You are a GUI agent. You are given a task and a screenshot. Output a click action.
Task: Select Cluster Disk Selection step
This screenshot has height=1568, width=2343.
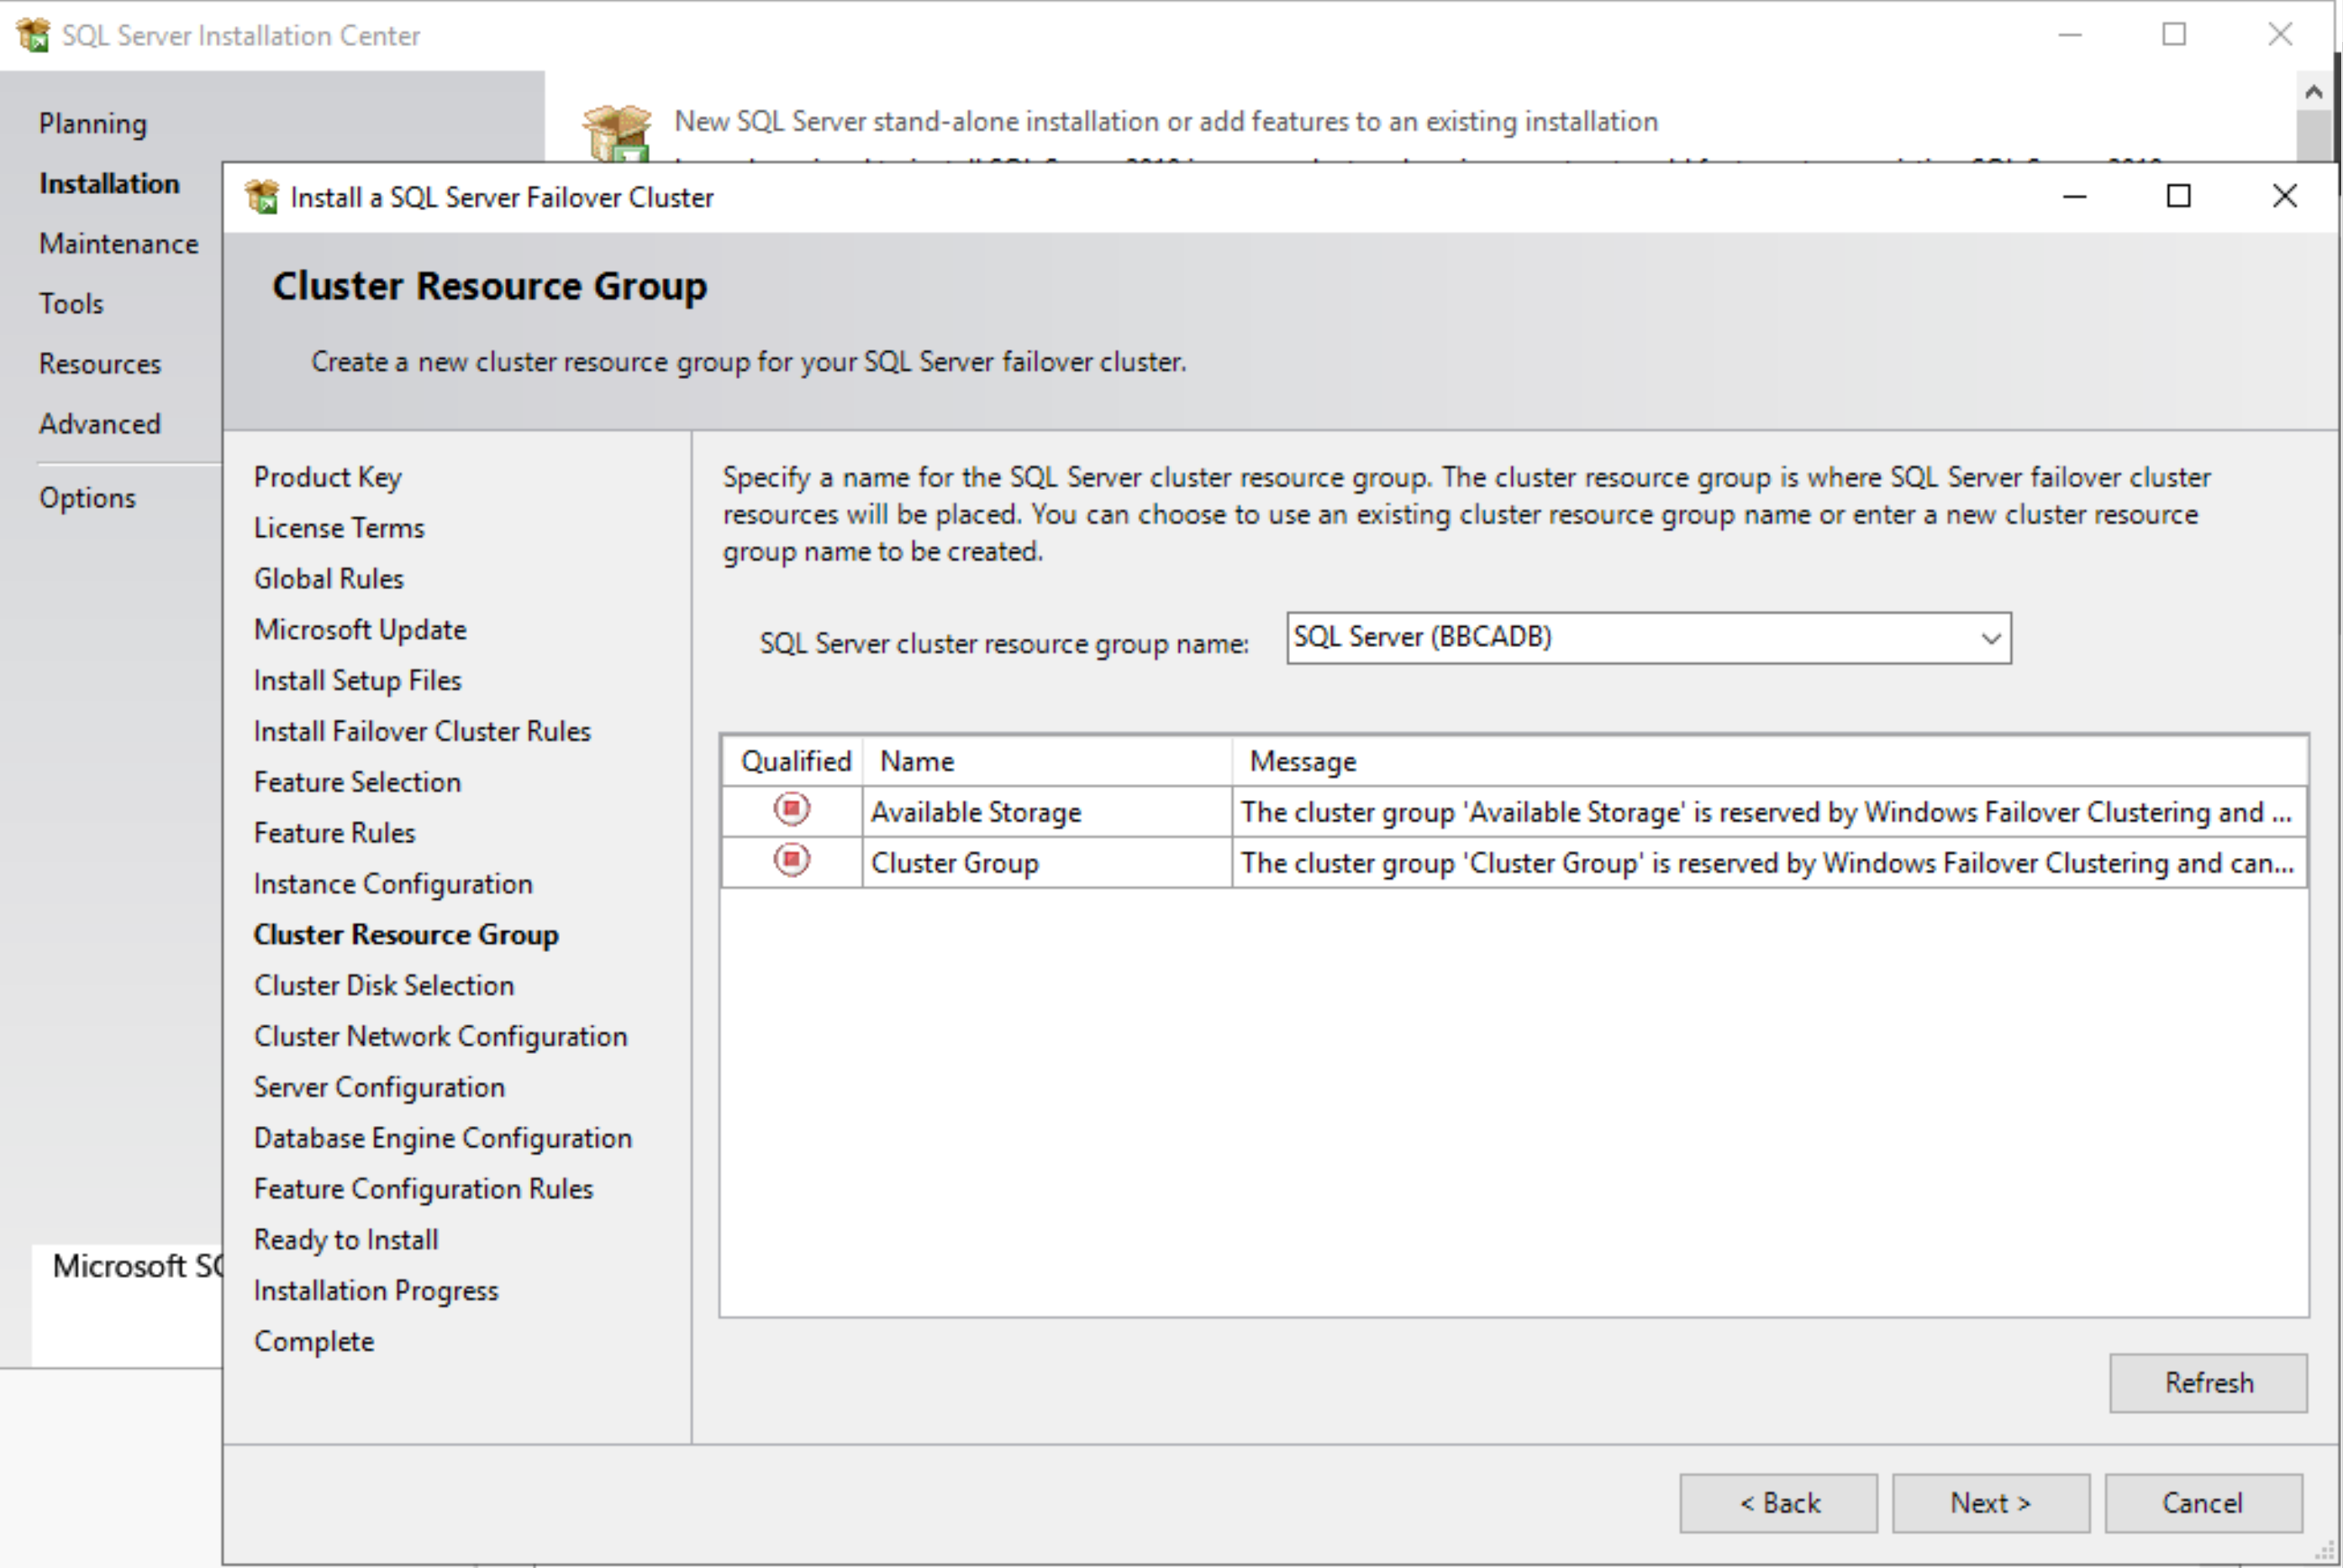[x=384, y=986]
